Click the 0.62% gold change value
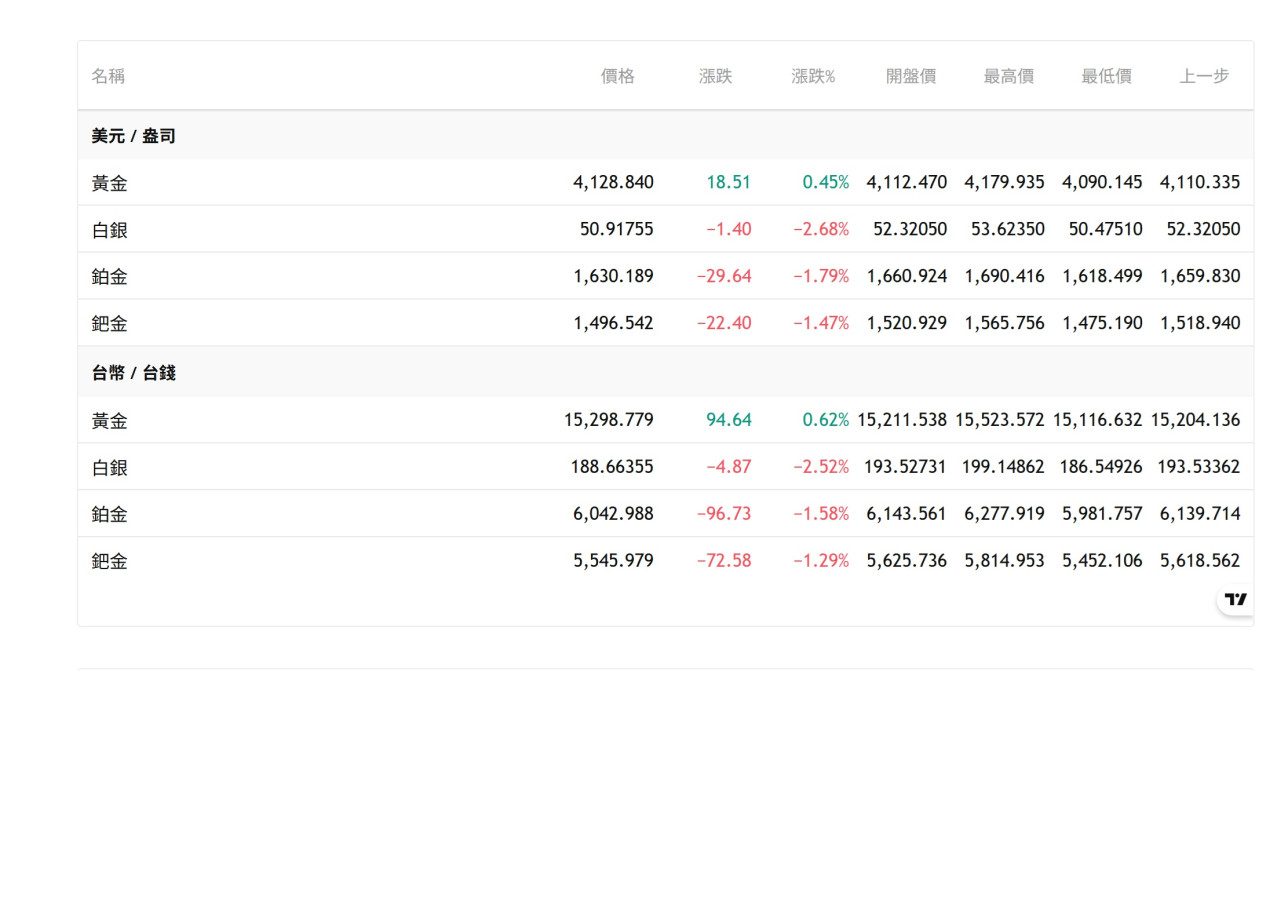 [825, 420]
